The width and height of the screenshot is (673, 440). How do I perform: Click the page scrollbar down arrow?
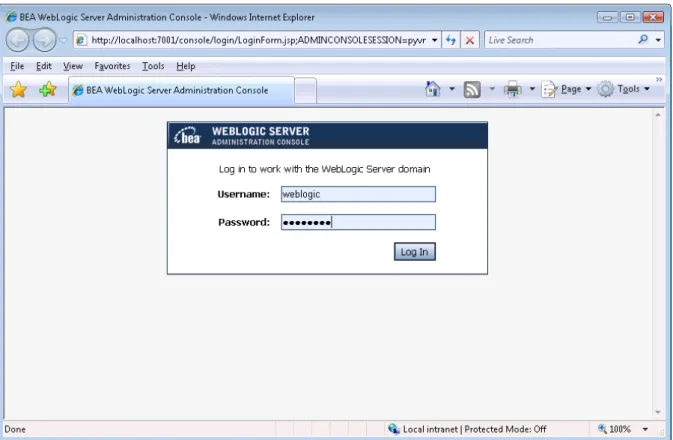tap(658, 412)
